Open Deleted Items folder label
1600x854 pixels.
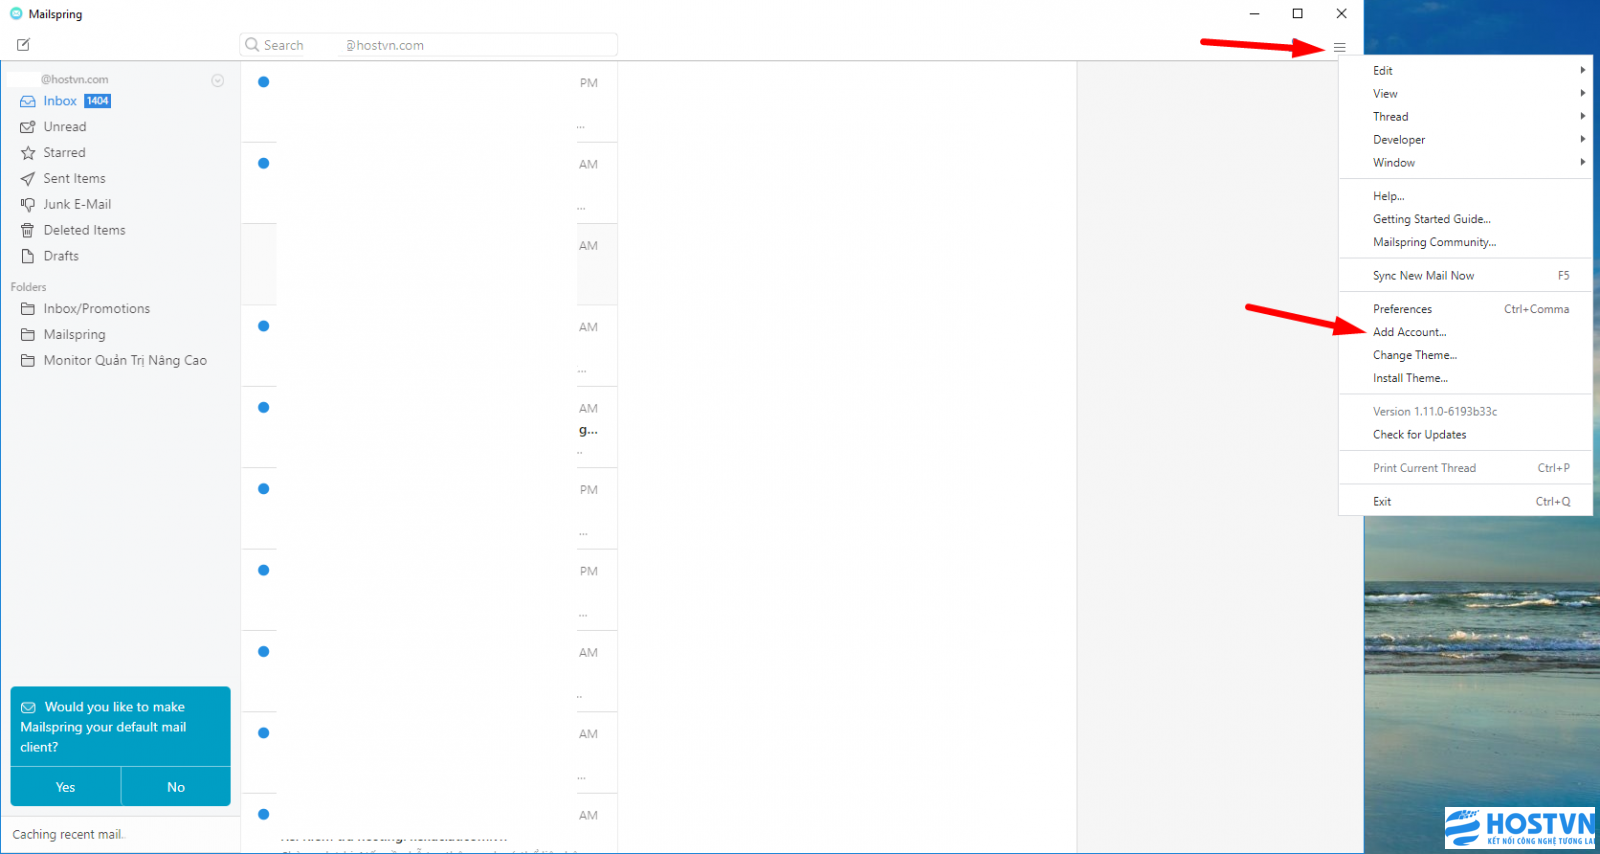coord(84,230)
